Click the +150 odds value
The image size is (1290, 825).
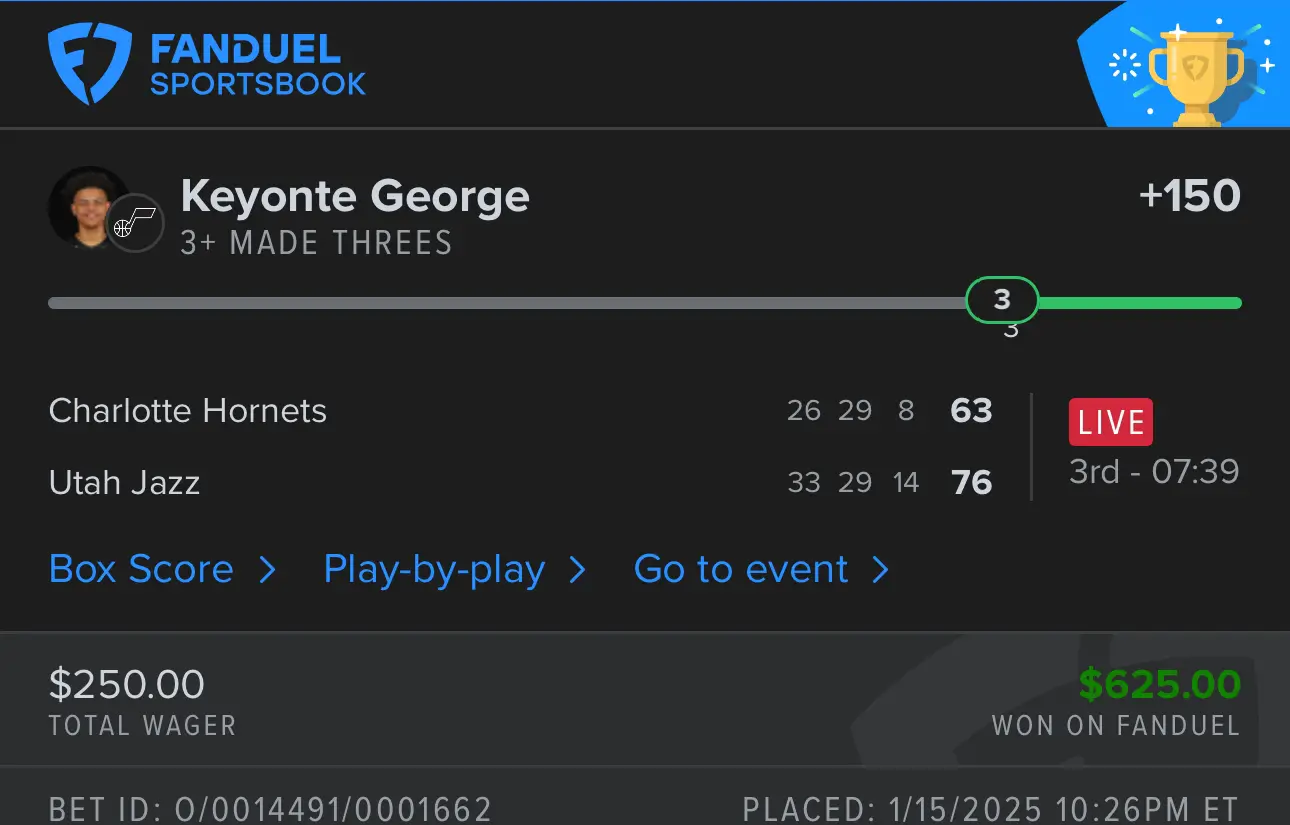[1189, 196]
